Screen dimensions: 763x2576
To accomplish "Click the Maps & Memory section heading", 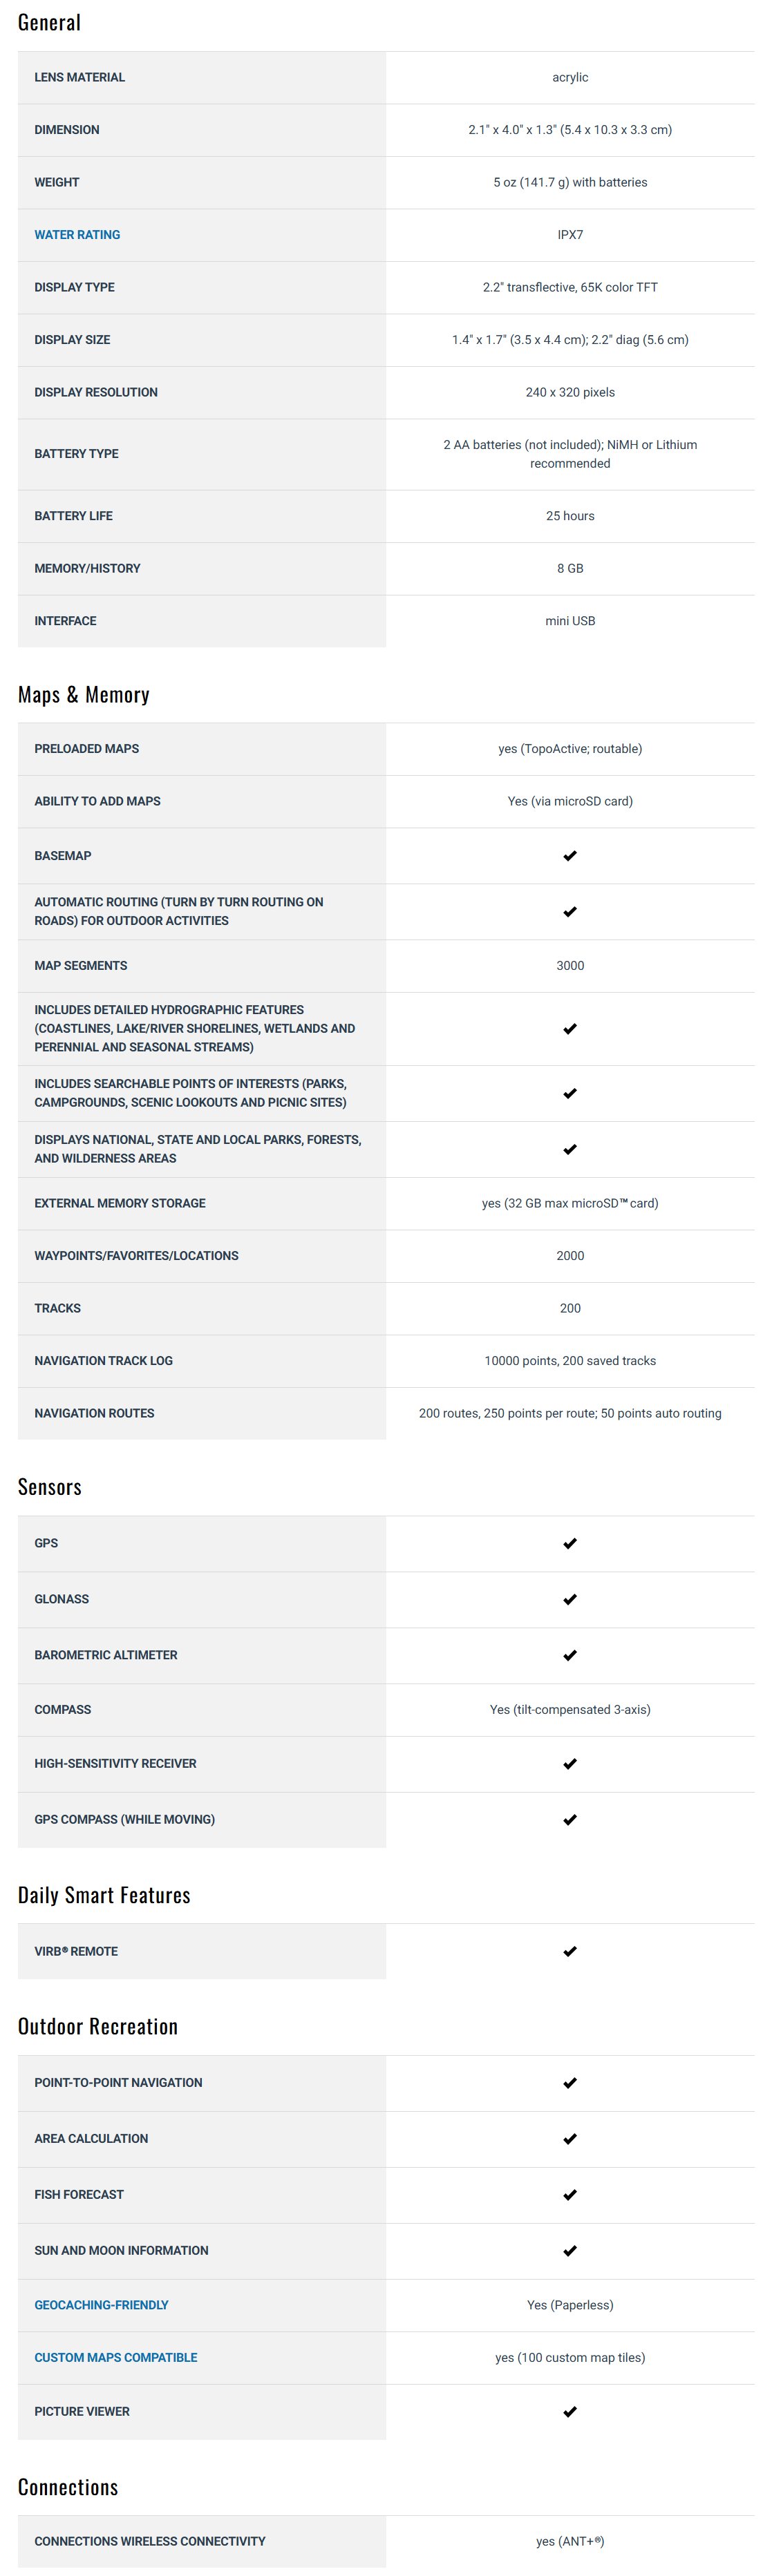I will pos(84,695).
